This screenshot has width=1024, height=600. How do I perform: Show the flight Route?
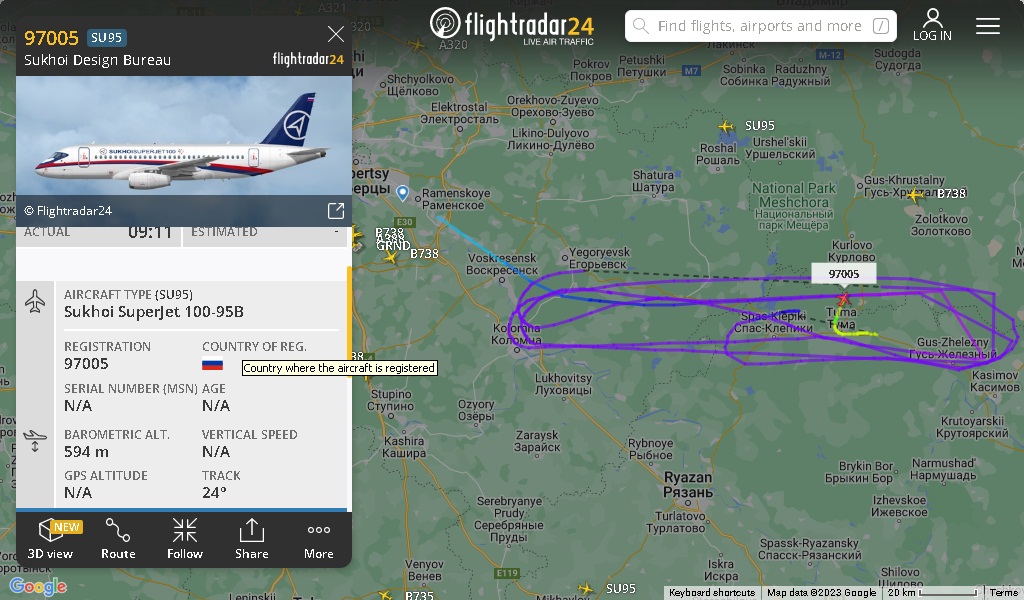click(x=118, y=539)
